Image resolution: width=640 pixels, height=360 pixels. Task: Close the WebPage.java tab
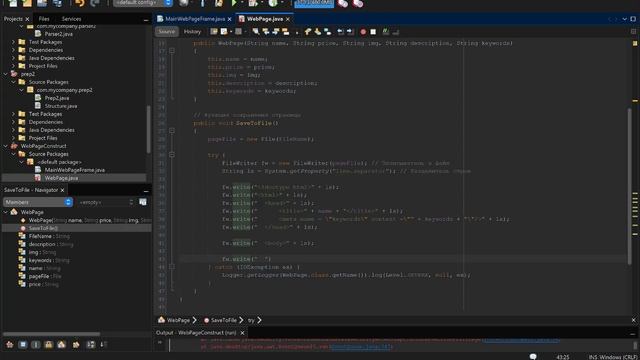click(x=288, y=19)
